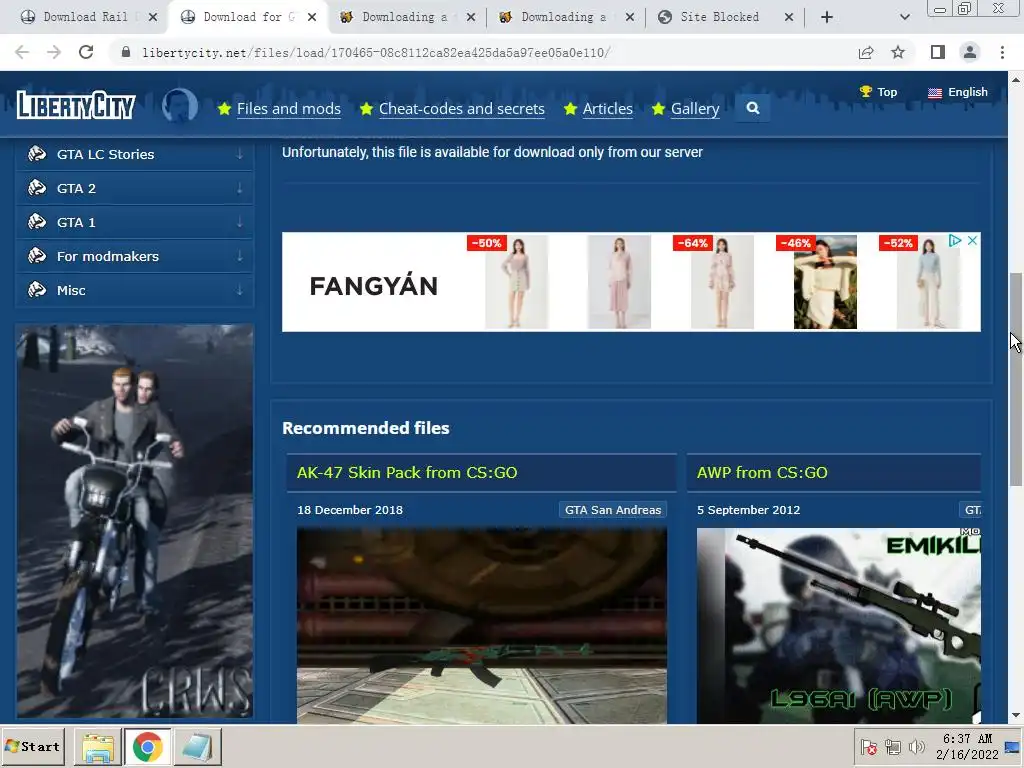Click the volume icon in system tray
The image size is (1024, 768).
click(917, 747)
